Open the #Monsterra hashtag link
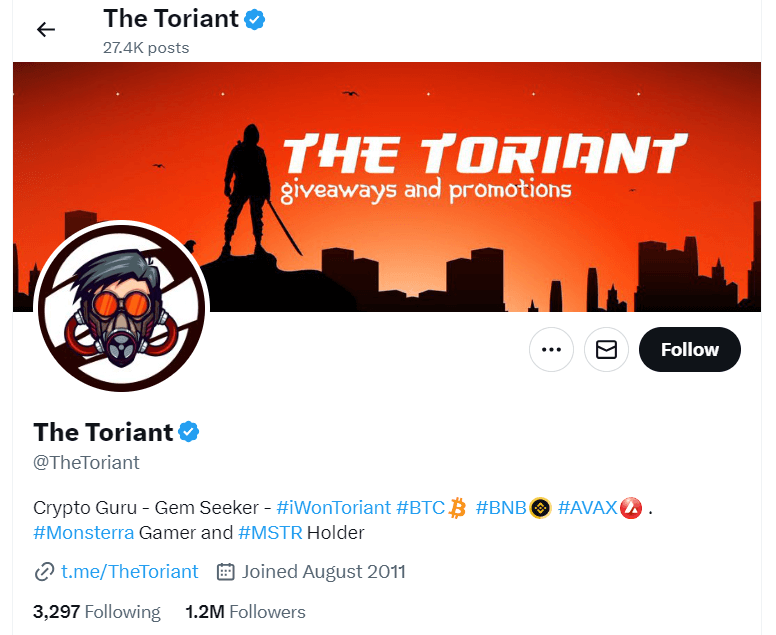The width and height of the screenshot is (776, 635). point(84,533)
